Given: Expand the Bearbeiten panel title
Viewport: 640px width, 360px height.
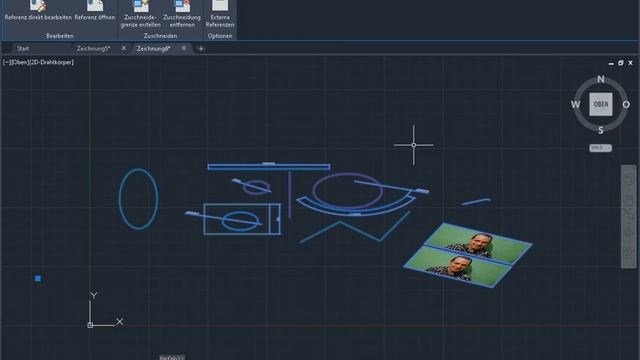Looking at the screenshot, I should (x=60, y=36).
